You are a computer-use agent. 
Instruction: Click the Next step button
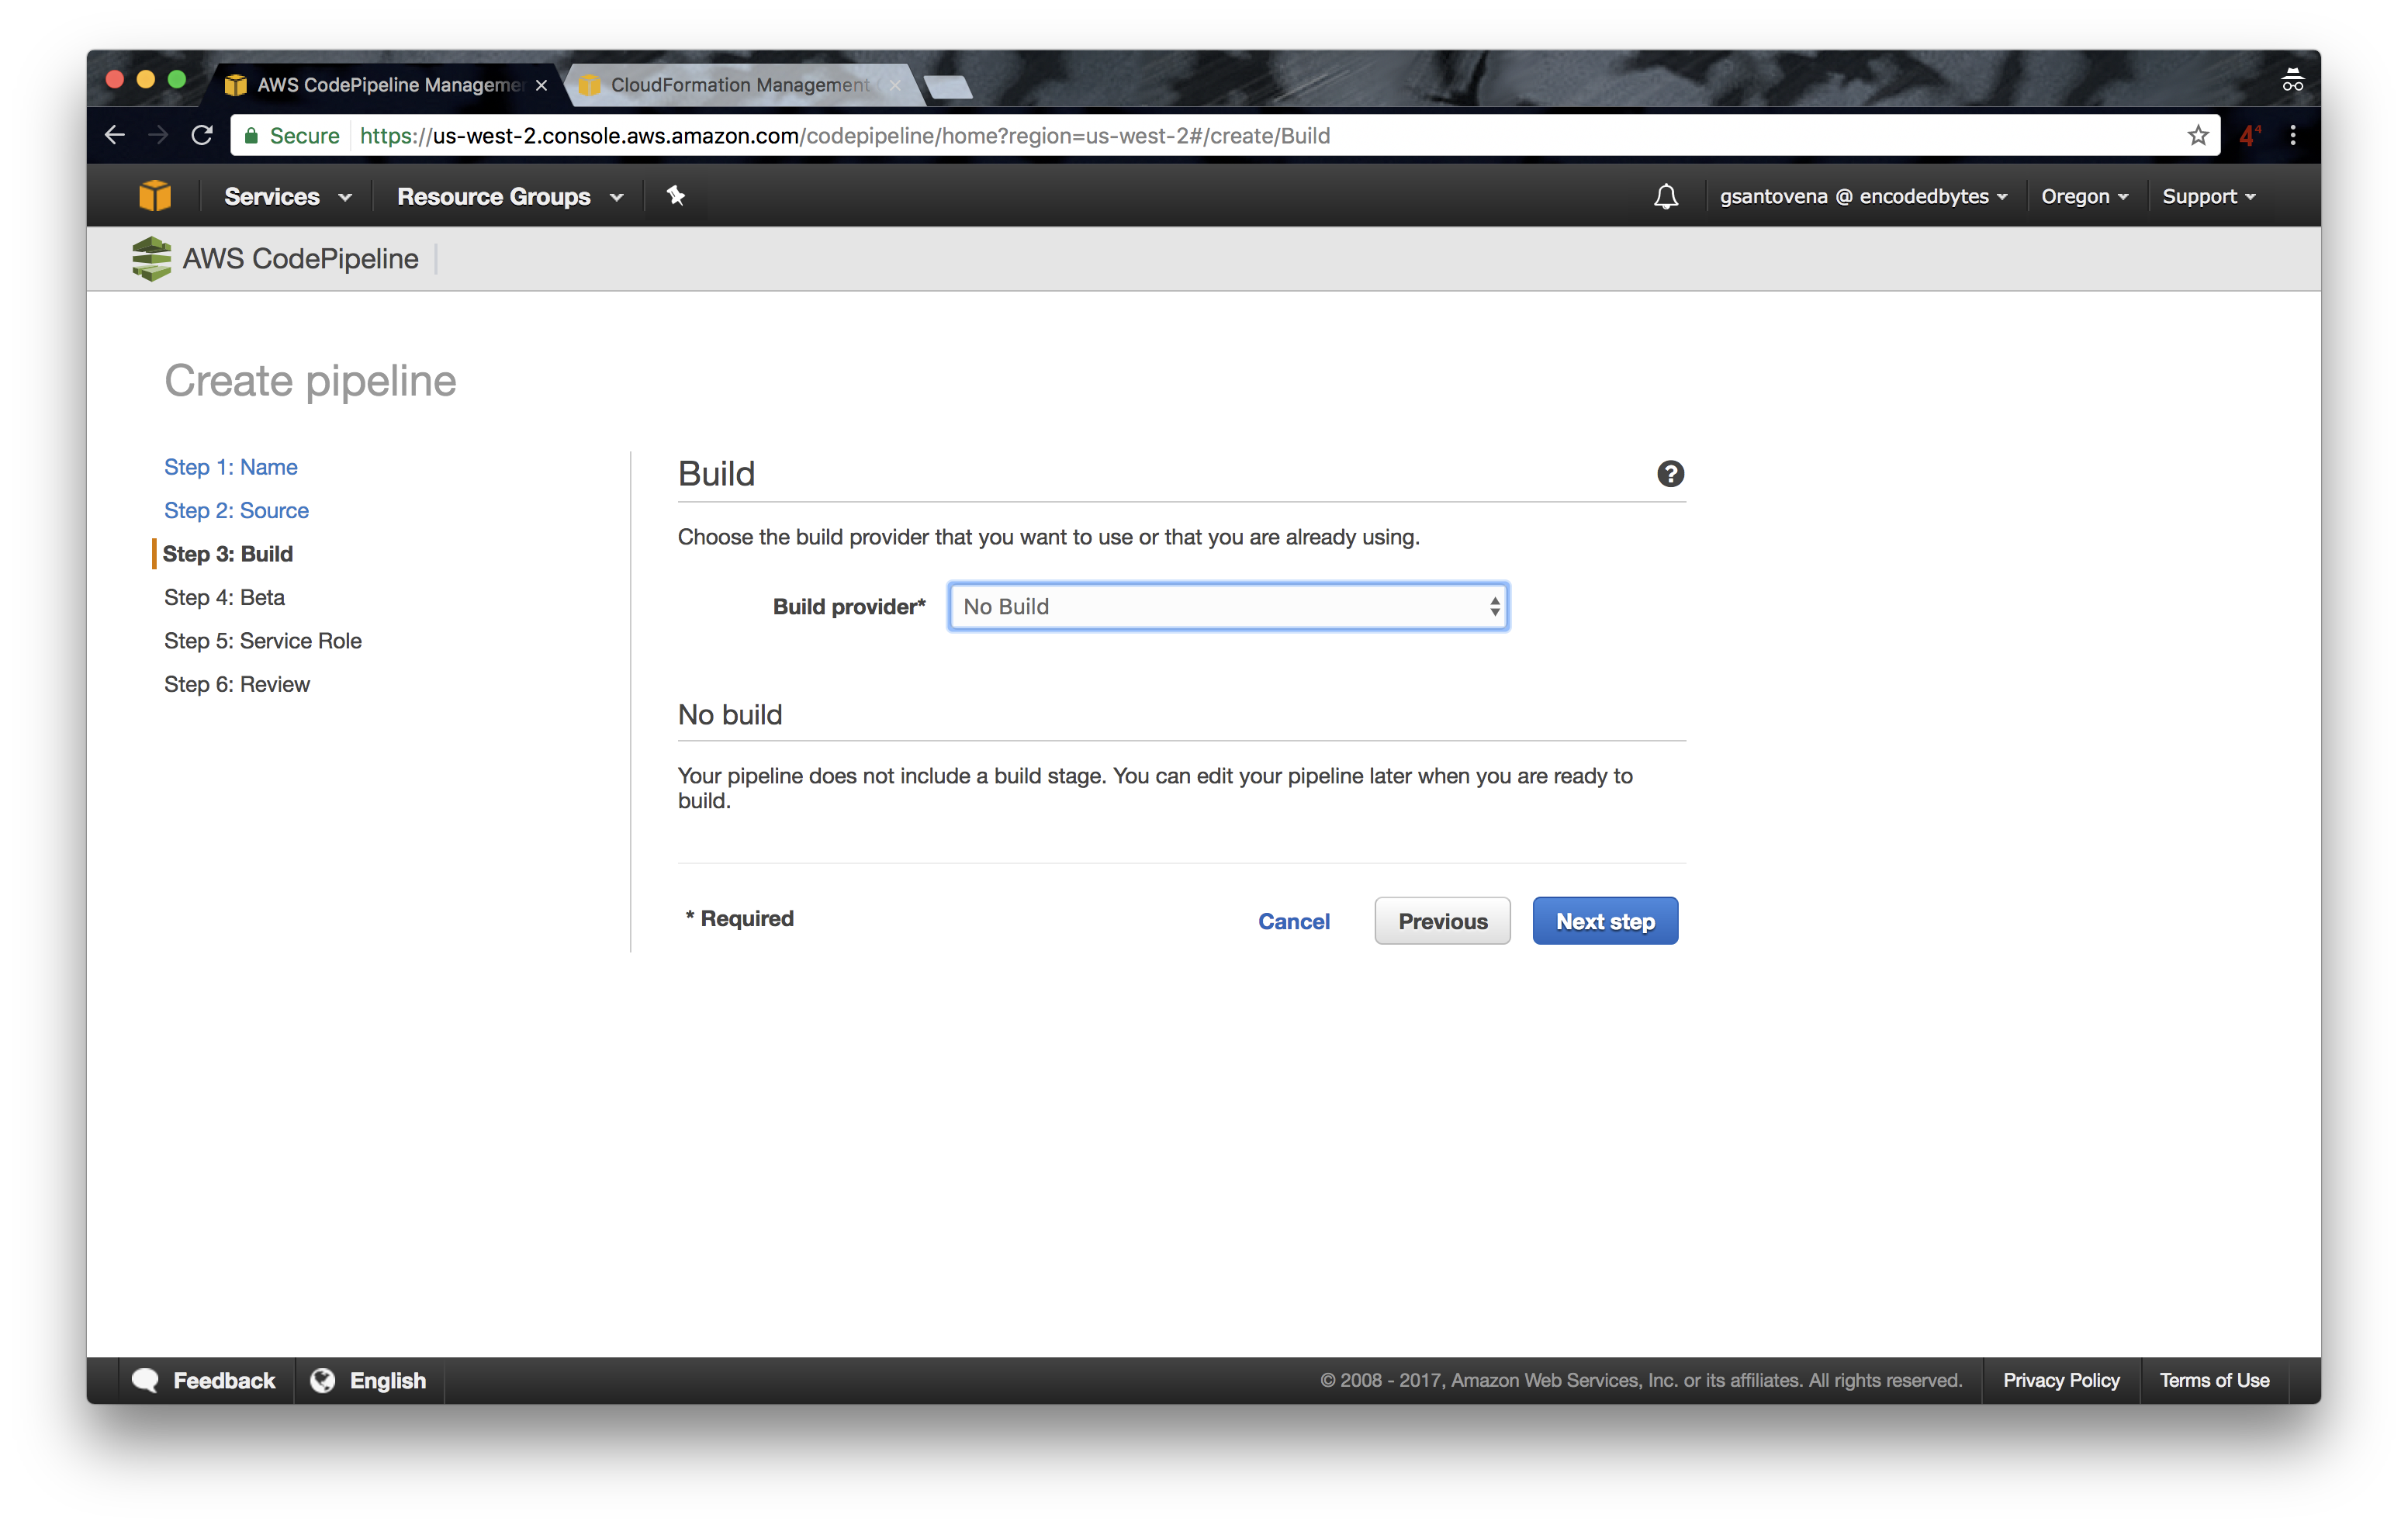point(1604,921)
